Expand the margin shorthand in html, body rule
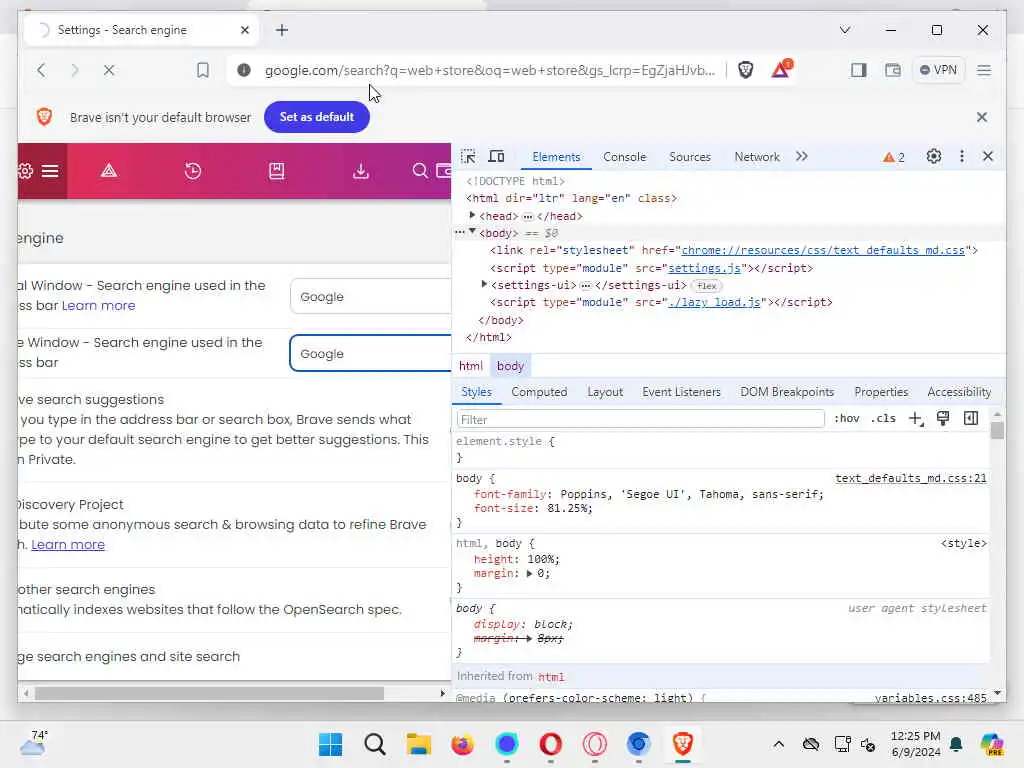The height and width of the screenshot is (768, 1024). pos(530,573)
